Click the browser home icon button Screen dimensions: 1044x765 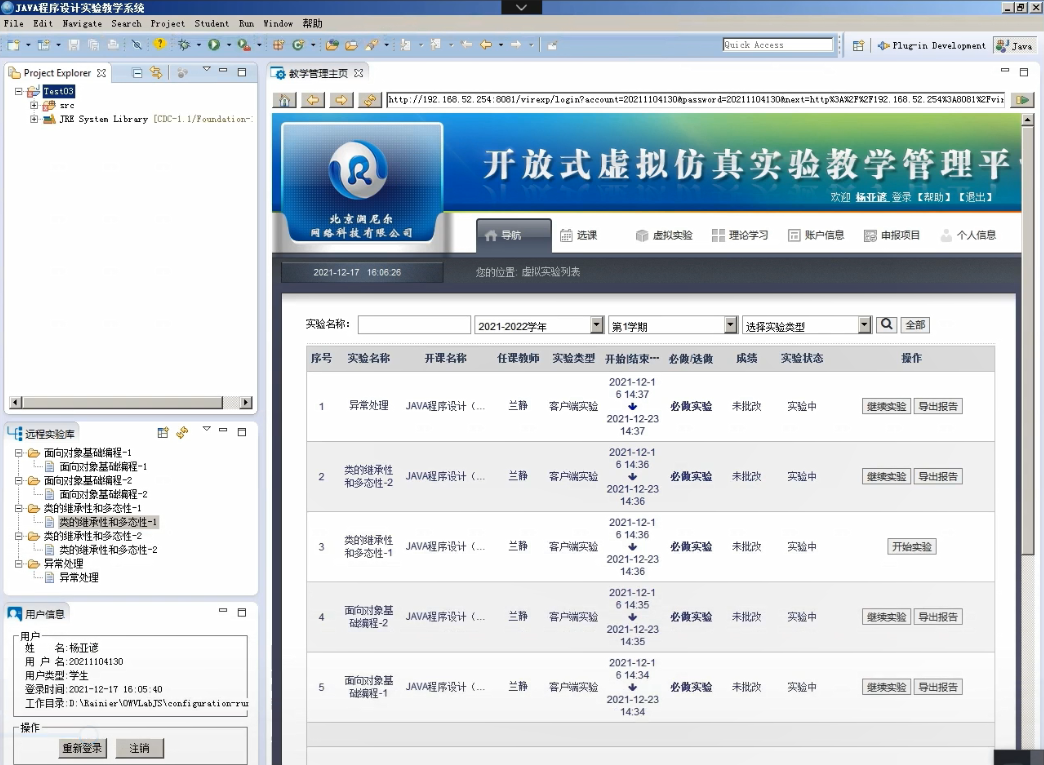click(x=285, y=100)
